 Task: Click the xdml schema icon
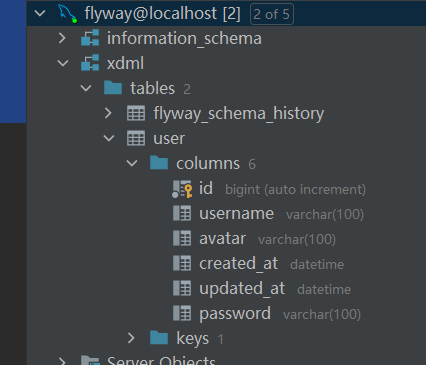(90, 63)
